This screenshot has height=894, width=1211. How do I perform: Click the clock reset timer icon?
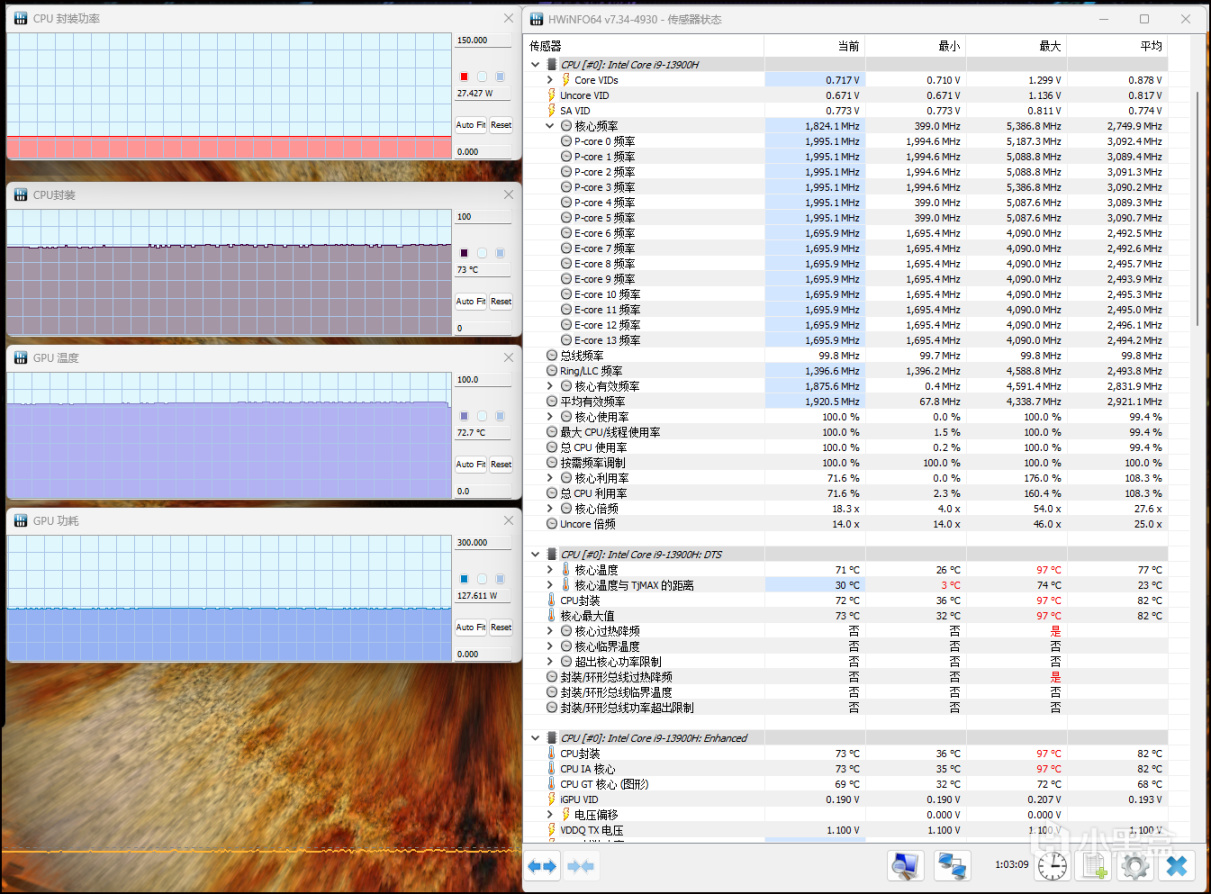coord(1051,866)
